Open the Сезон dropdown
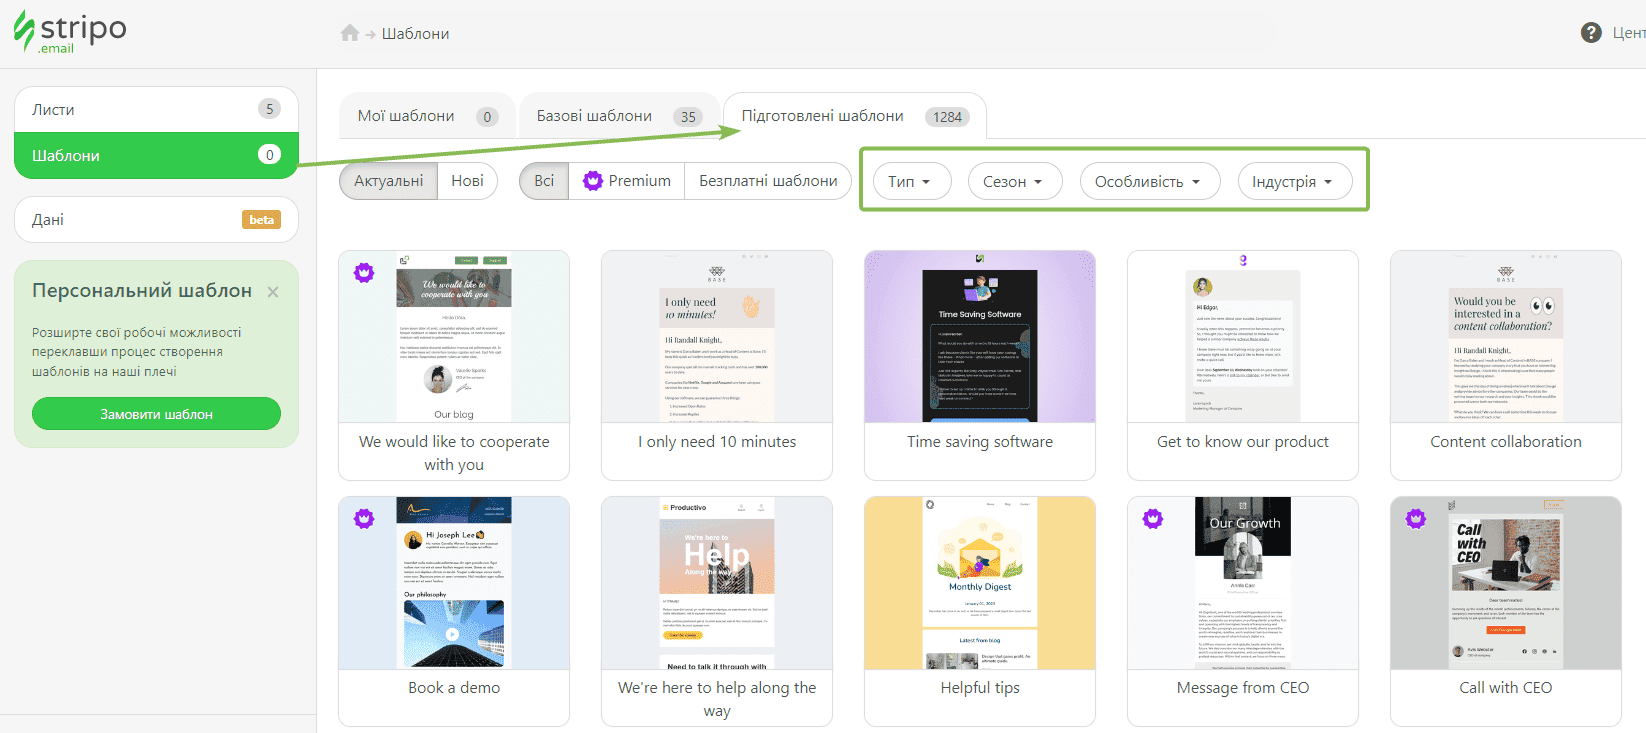The height and width of the screenshot is (733, 1646). pyautogui.click(x=1013, y=182)
